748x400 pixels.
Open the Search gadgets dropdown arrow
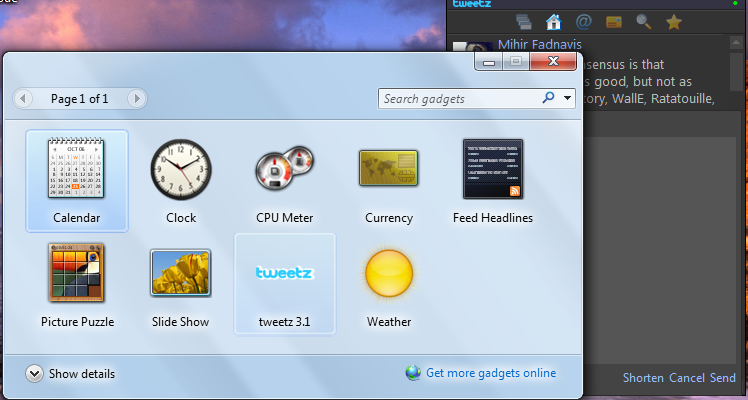(567, 98)
